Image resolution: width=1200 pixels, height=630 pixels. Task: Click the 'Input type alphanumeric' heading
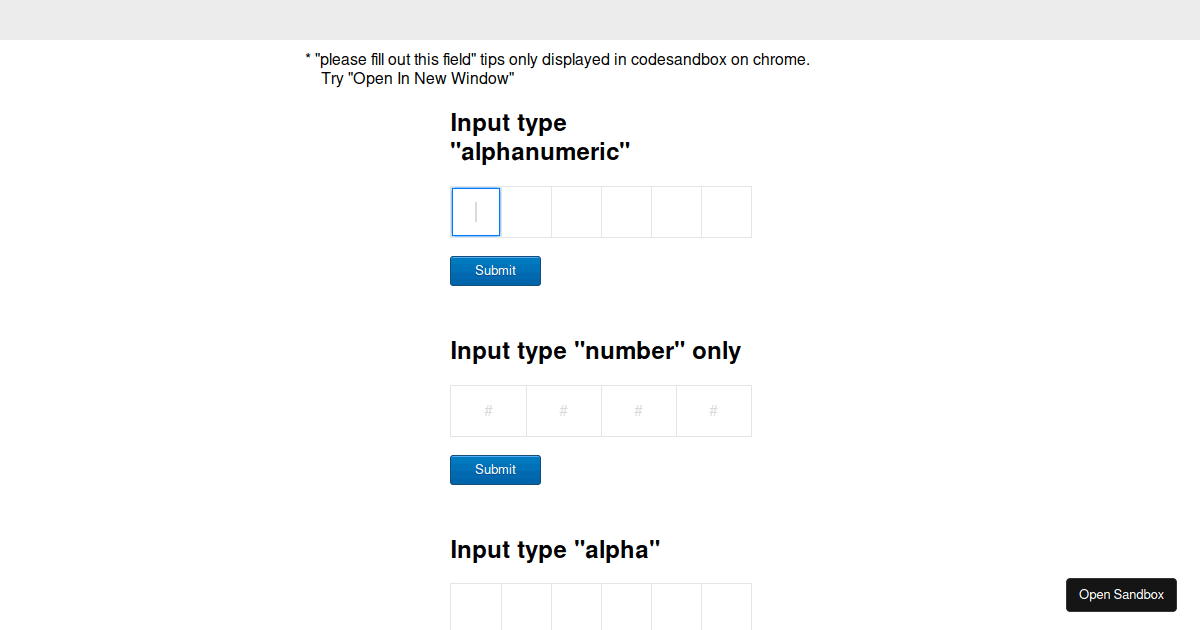540,137
